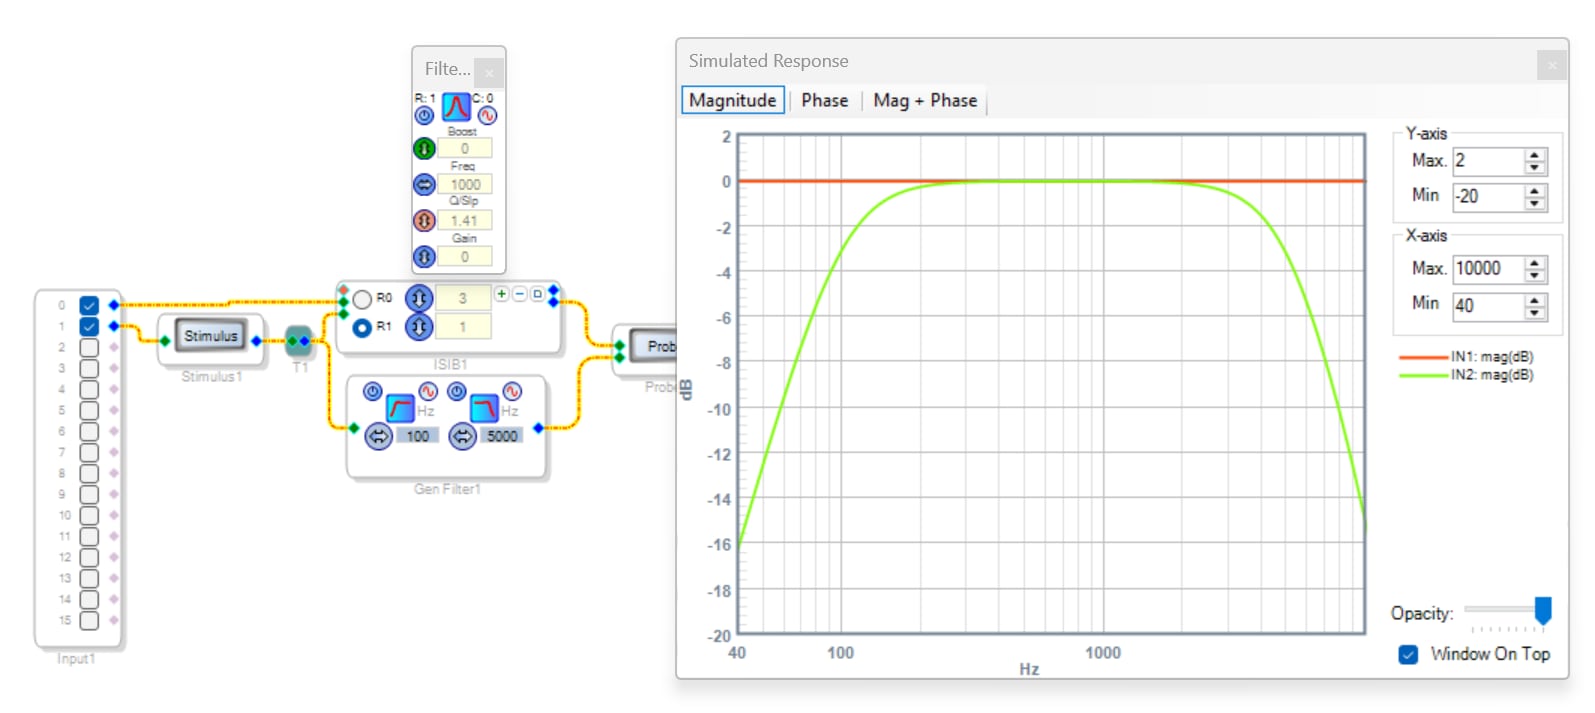This screenshot has height=713, width=1595.
Task: Adjust the Opacity slider handle
Action: point(1543,610)
